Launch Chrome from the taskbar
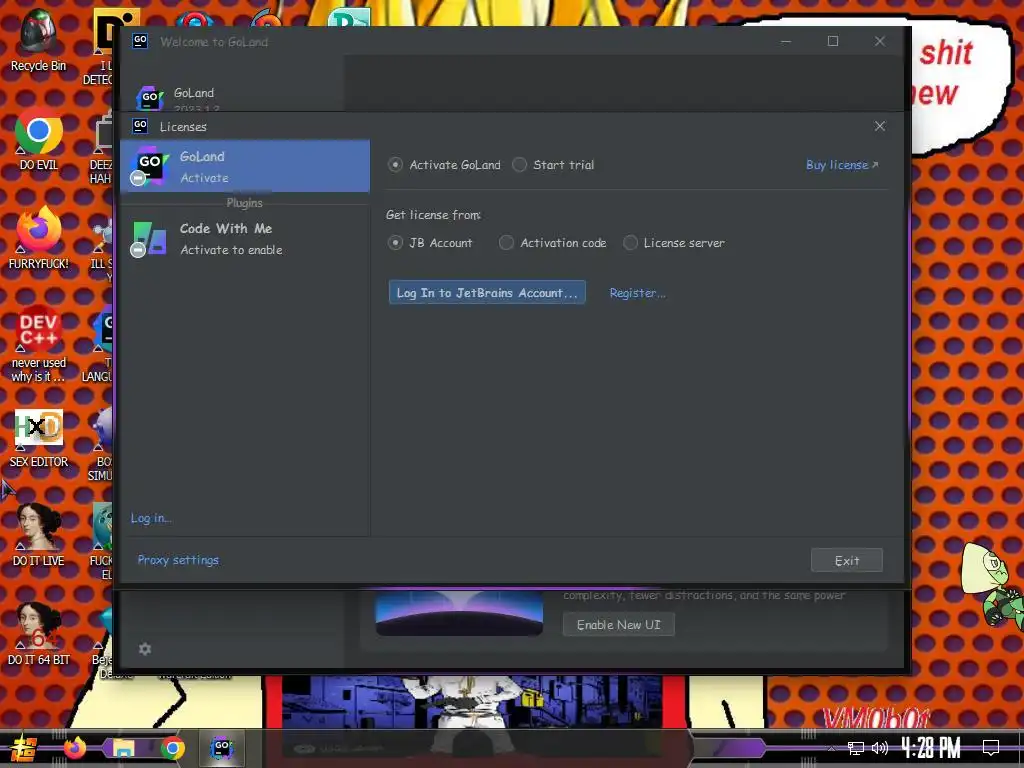1024x768 pixels. click(x=172, y=748)
